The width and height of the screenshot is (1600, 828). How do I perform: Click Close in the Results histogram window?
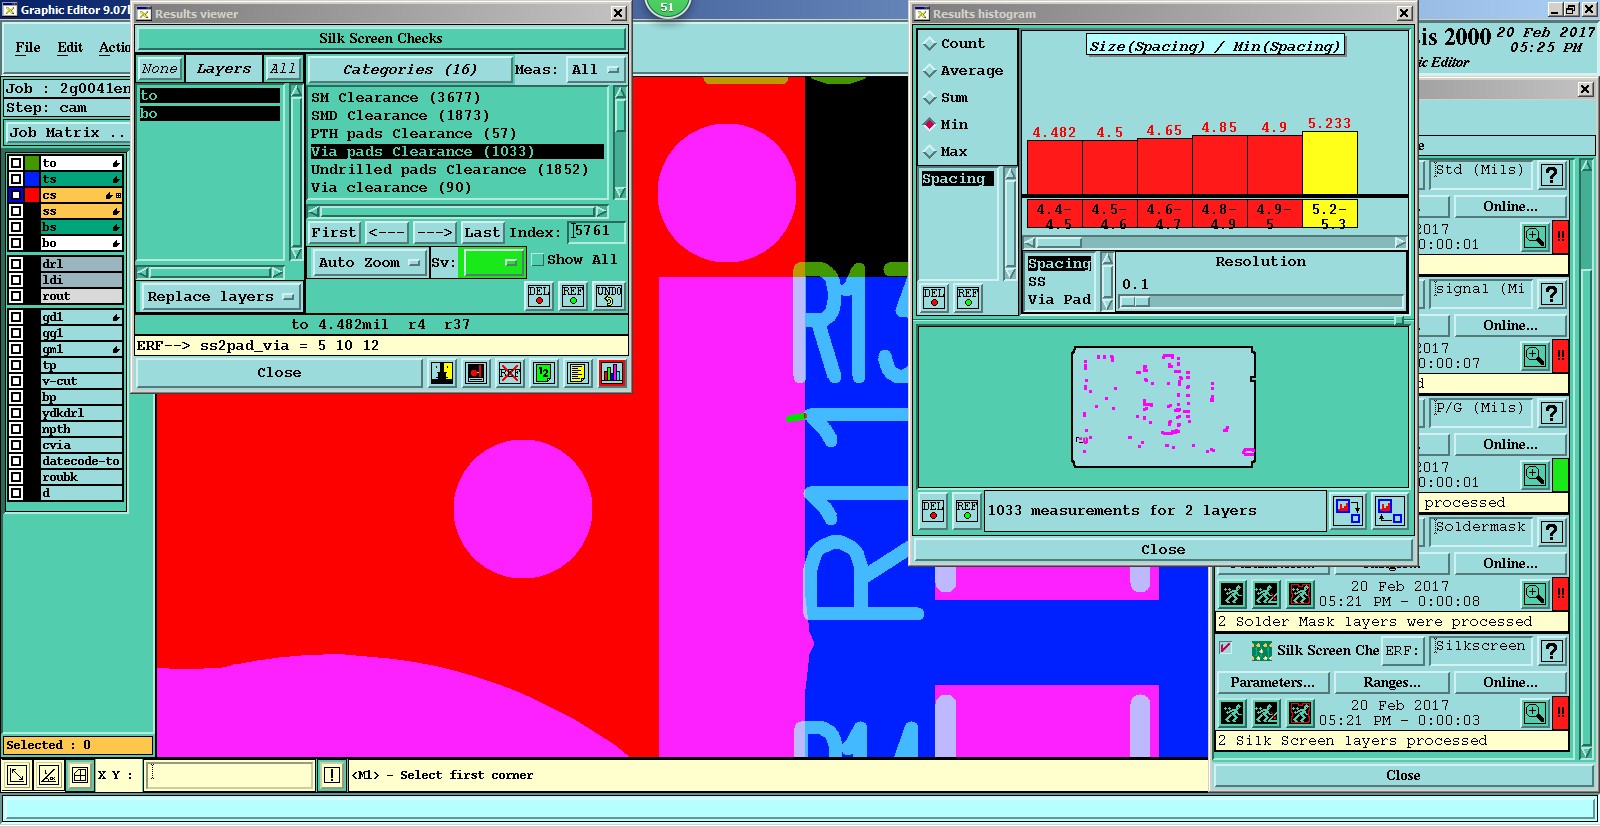pyautogui.click(x=1163, y=550)
